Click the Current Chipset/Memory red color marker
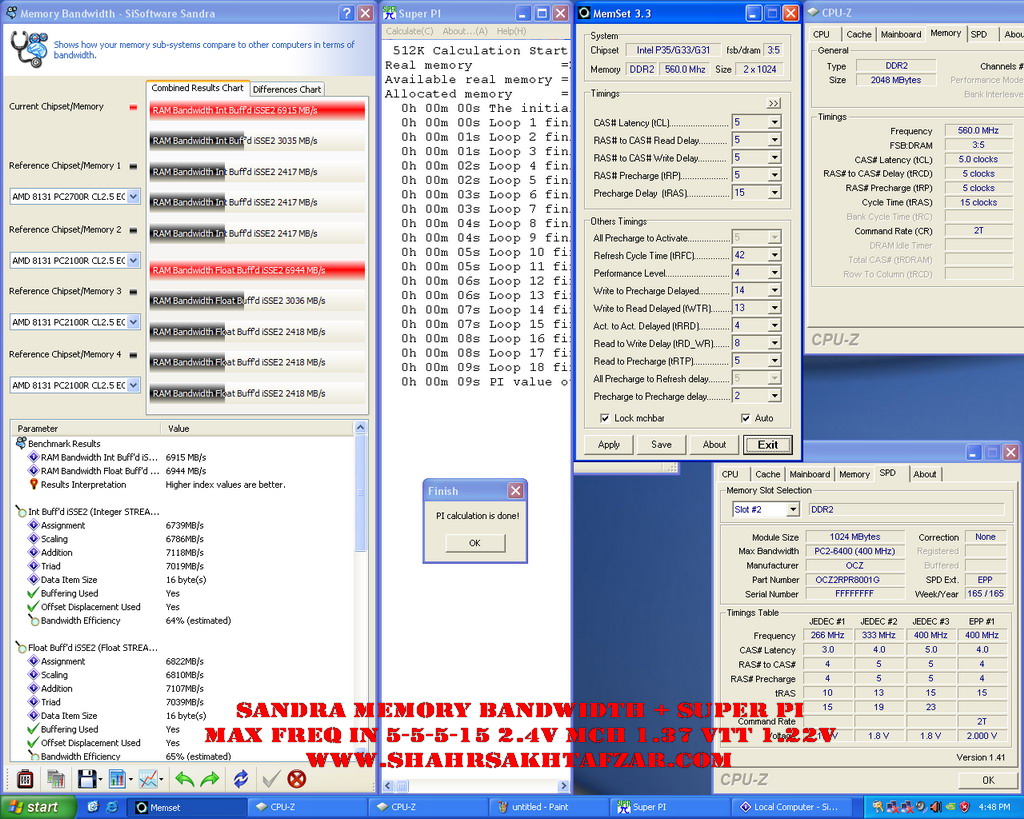1024x819 pixels. (133, 107)
